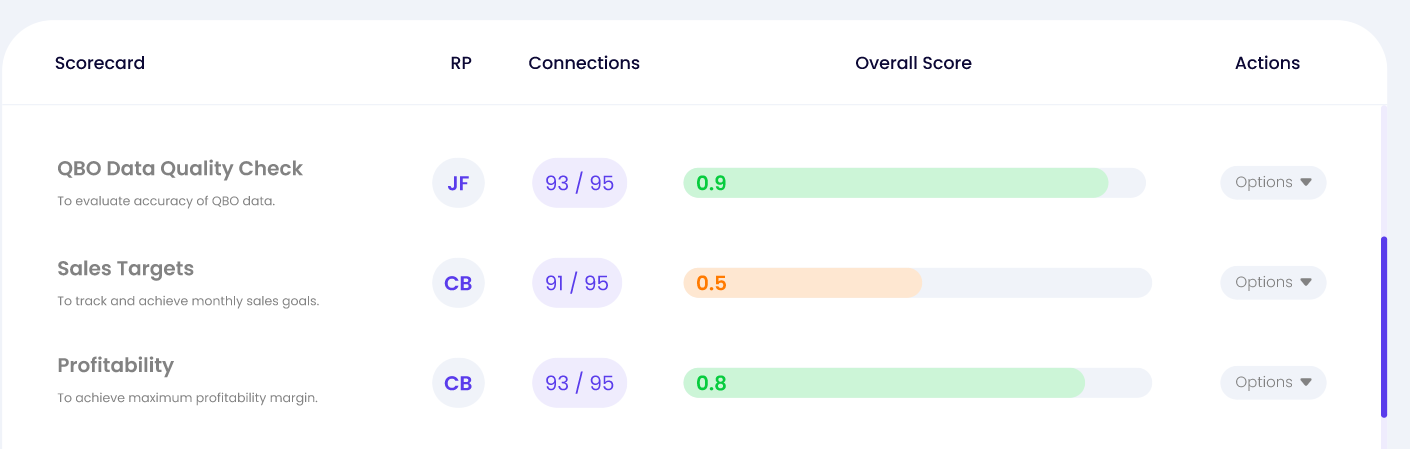Click the purple vertical scrollbar thumb
Image resolution: width=1410 pixels, height=449 pixels.
coord(1384,327)
